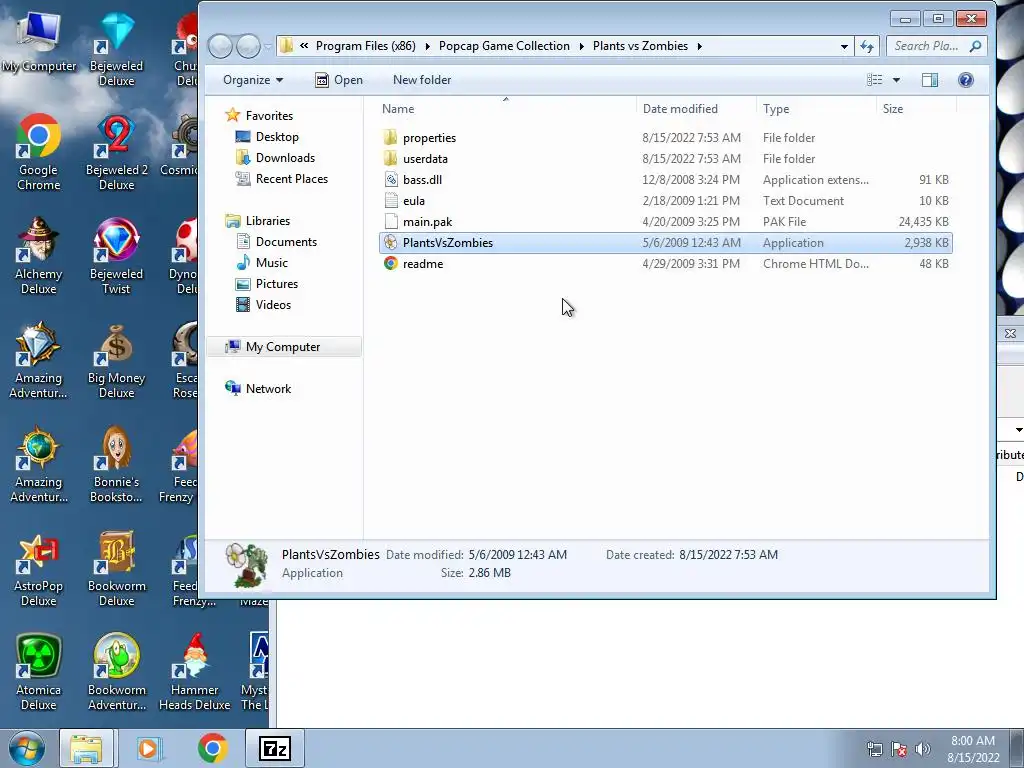Expand the change view options arrow
This screenshot has height=768, width=1024.
(896, 80)
